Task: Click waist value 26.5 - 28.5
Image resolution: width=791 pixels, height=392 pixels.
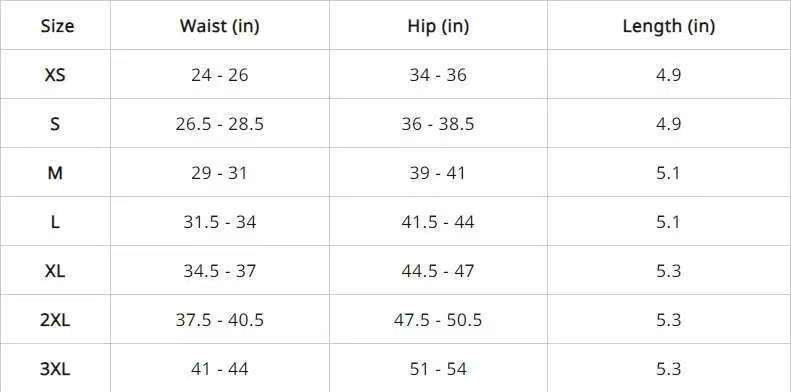Action: click(x=219, y=124)
